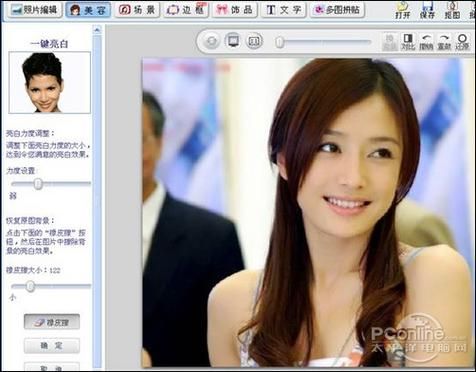Click the 确定 (confirm) button

click(52, 346)
